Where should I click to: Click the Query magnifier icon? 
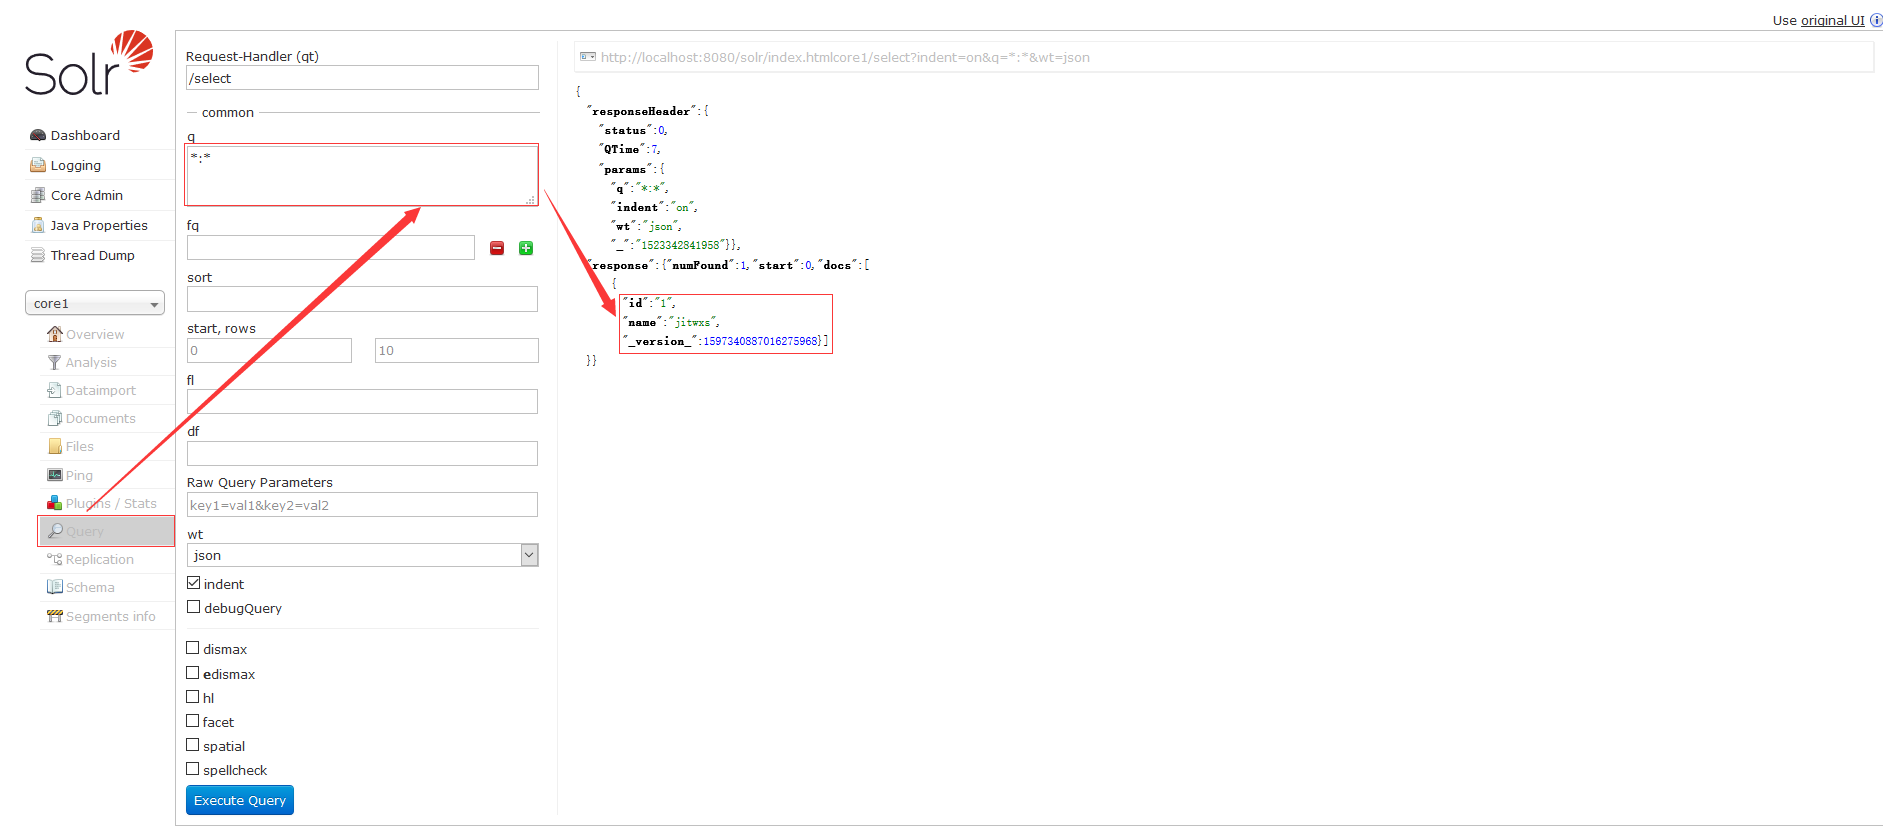click(x=55, y=531)
